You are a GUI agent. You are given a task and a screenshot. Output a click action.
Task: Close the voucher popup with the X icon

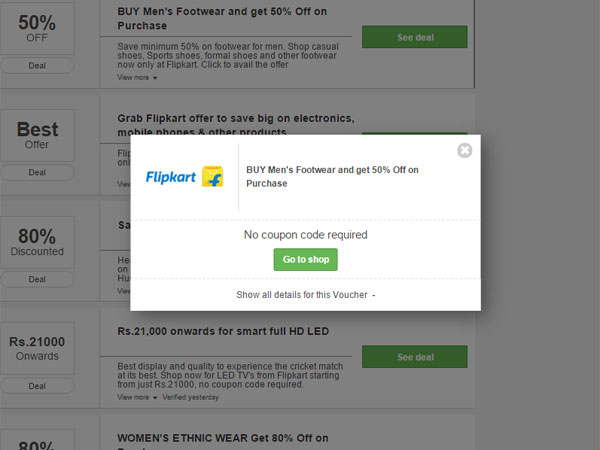(464, 151)
